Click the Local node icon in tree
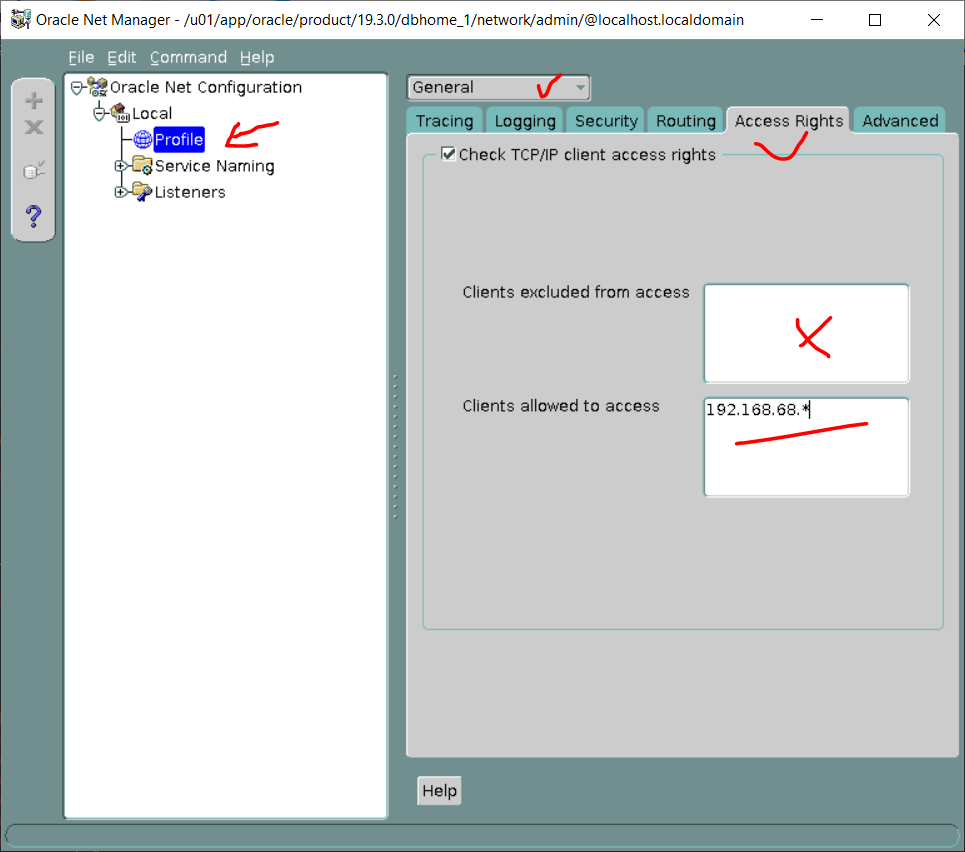The height and width of the screenshot is (852, 965). [119, 114]
